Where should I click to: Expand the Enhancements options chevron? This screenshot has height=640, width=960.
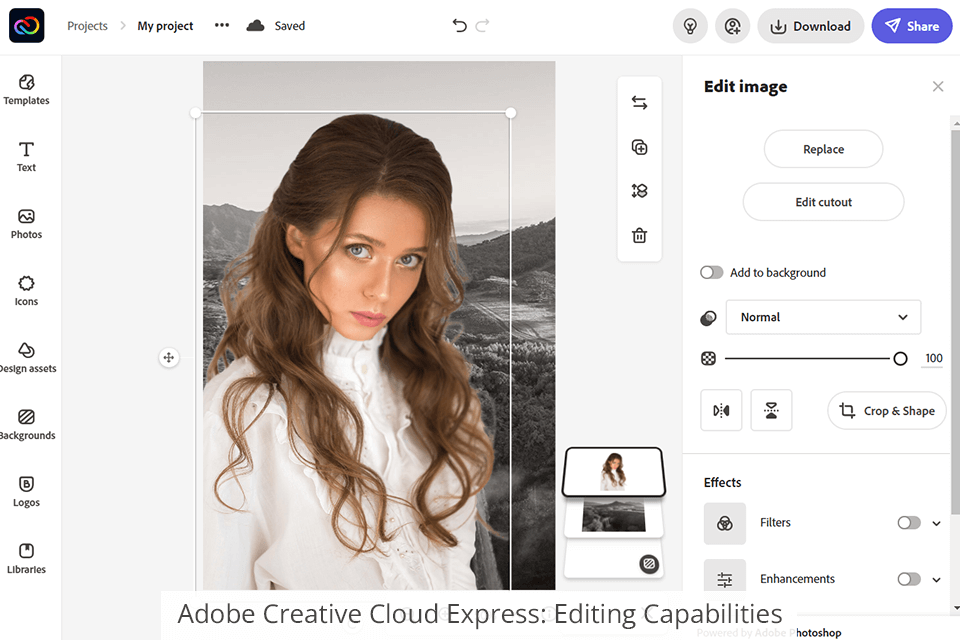pyautogui.click(x=936, y=579)
